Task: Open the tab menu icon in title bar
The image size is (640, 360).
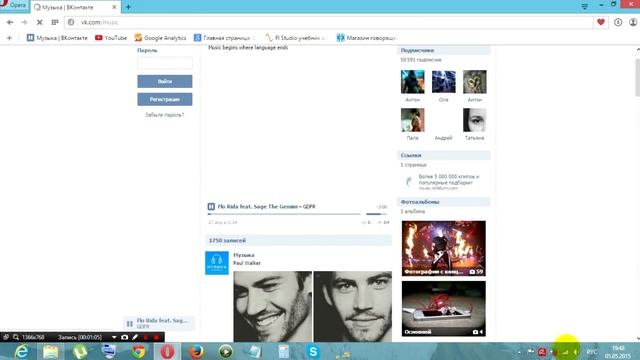Action: (x=584, y=6)
